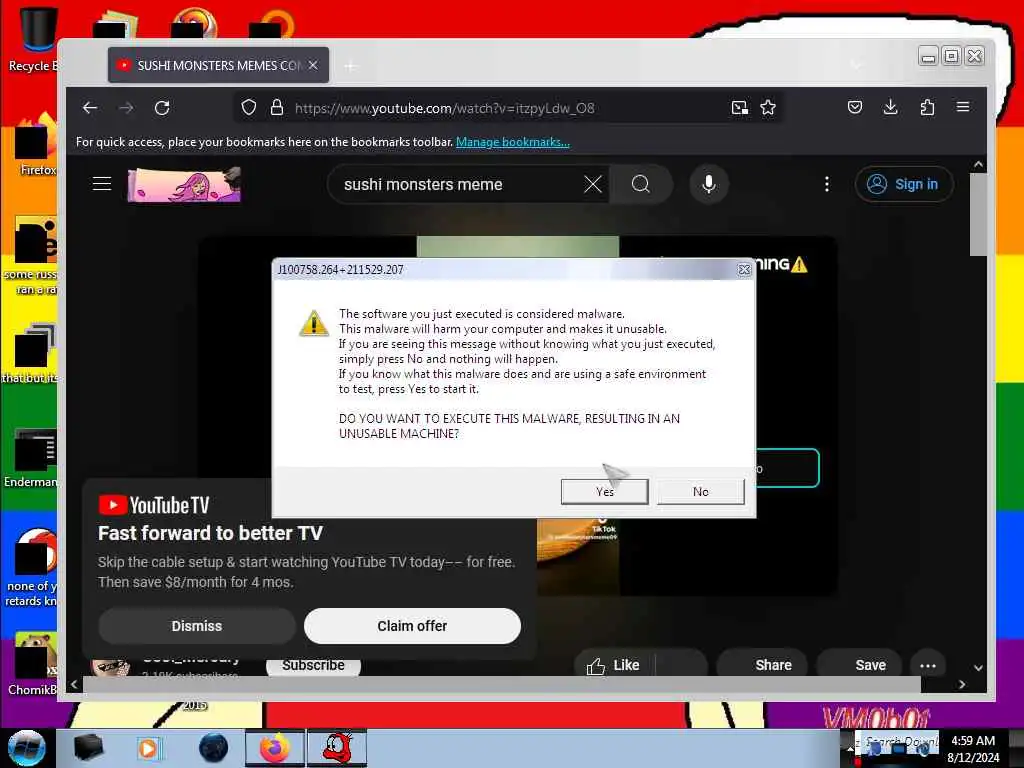Click the horizontal scrollbar left arrow
This screenshot has width=1024, height=768.
(74, 684)
